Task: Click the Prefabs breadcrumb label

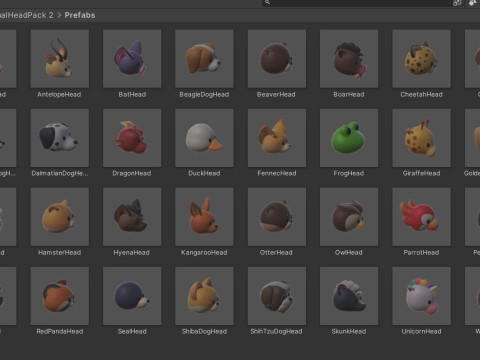Action: (80, 15)
